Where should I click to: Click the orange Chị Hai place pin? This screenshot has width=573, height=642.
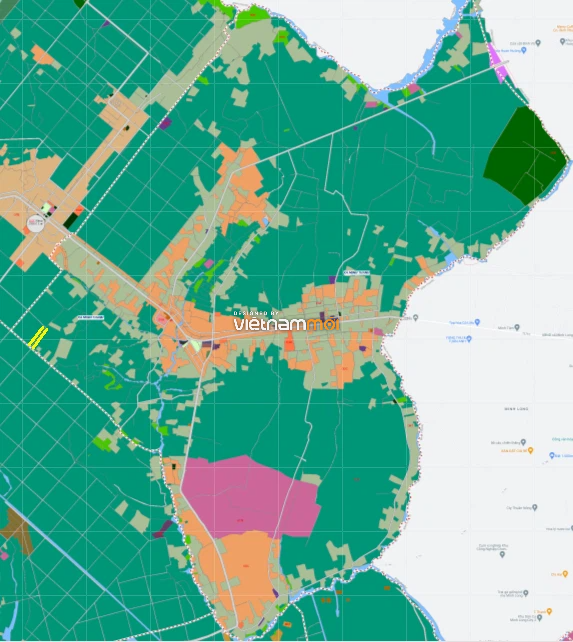pos(565,574)
